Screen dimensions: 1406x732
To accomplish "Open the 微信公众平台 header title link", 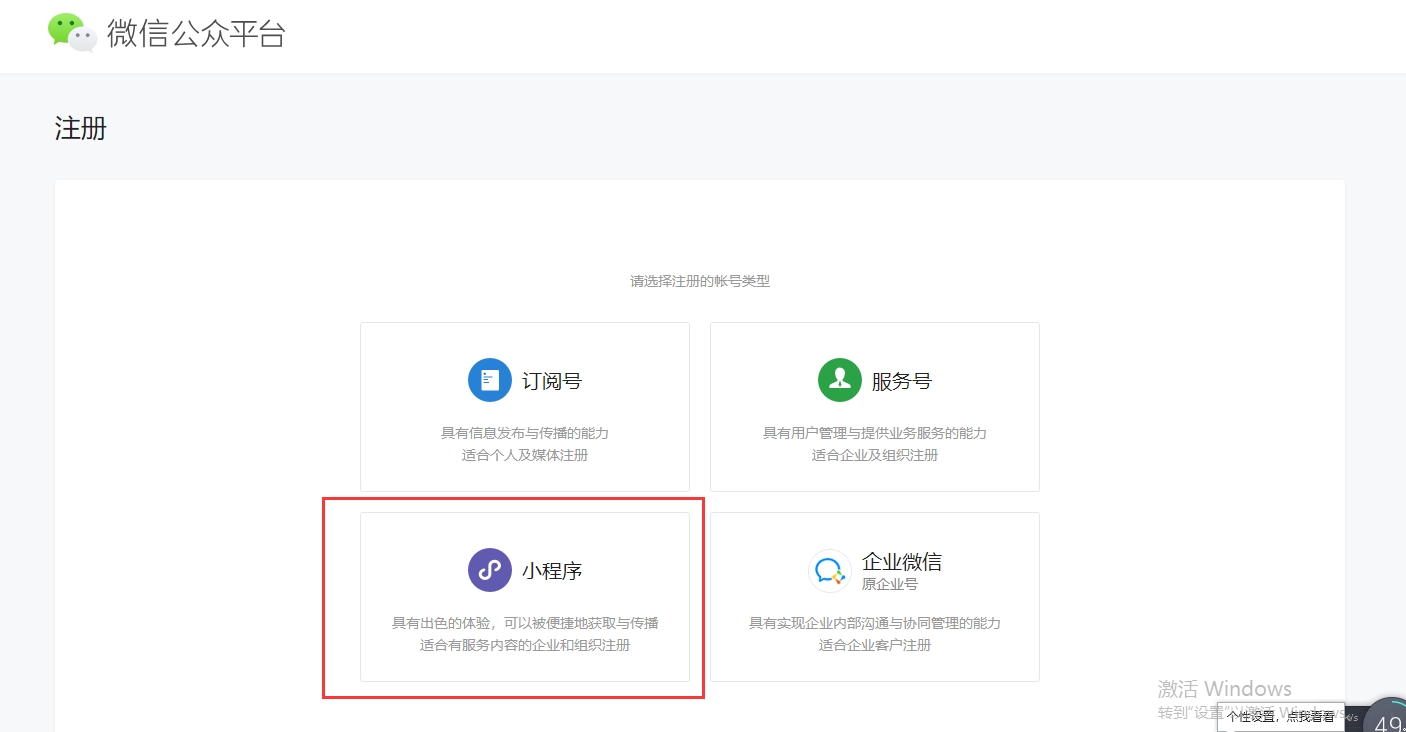I will pos(196,33).
